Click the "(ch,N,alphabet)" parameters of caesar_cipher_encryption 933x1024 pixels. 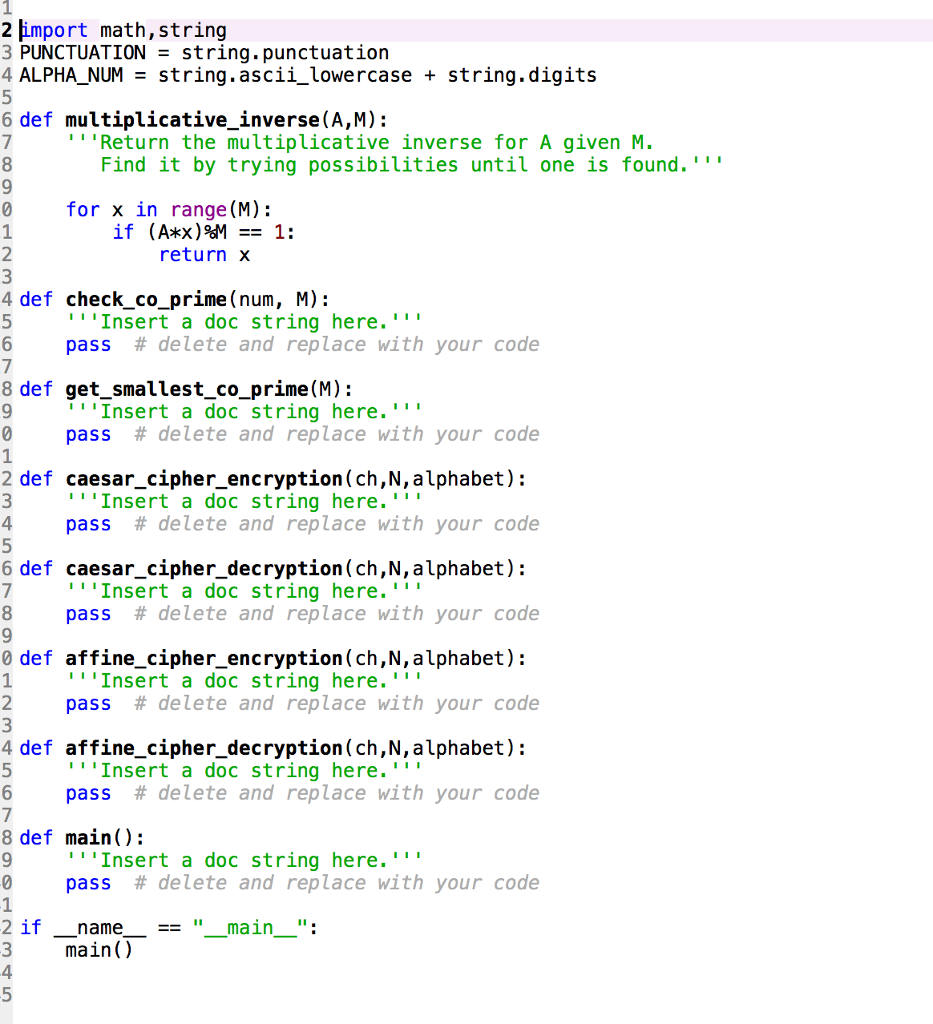(x=430, y=479)
